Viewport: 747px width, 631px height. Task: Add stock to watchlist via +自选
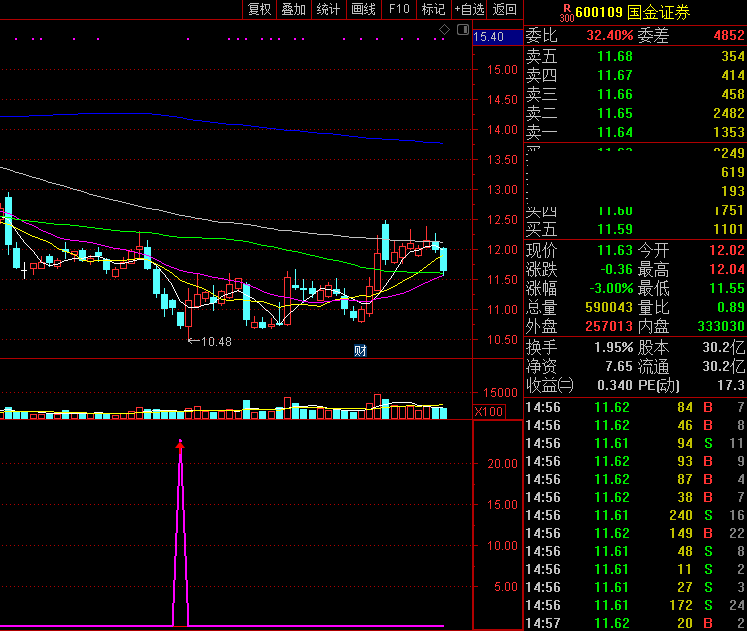[x=469, y=9]
